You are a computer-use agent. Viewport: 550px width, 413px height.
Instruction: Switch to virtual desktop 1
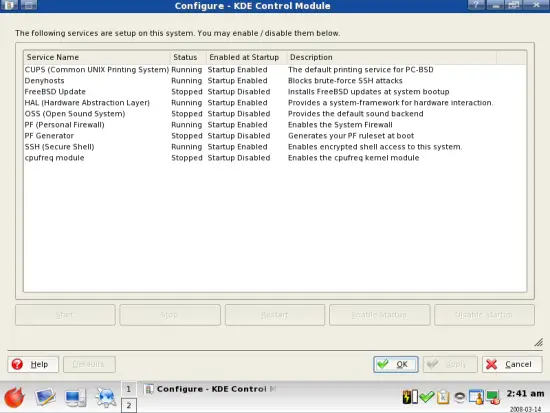(129, 389)
